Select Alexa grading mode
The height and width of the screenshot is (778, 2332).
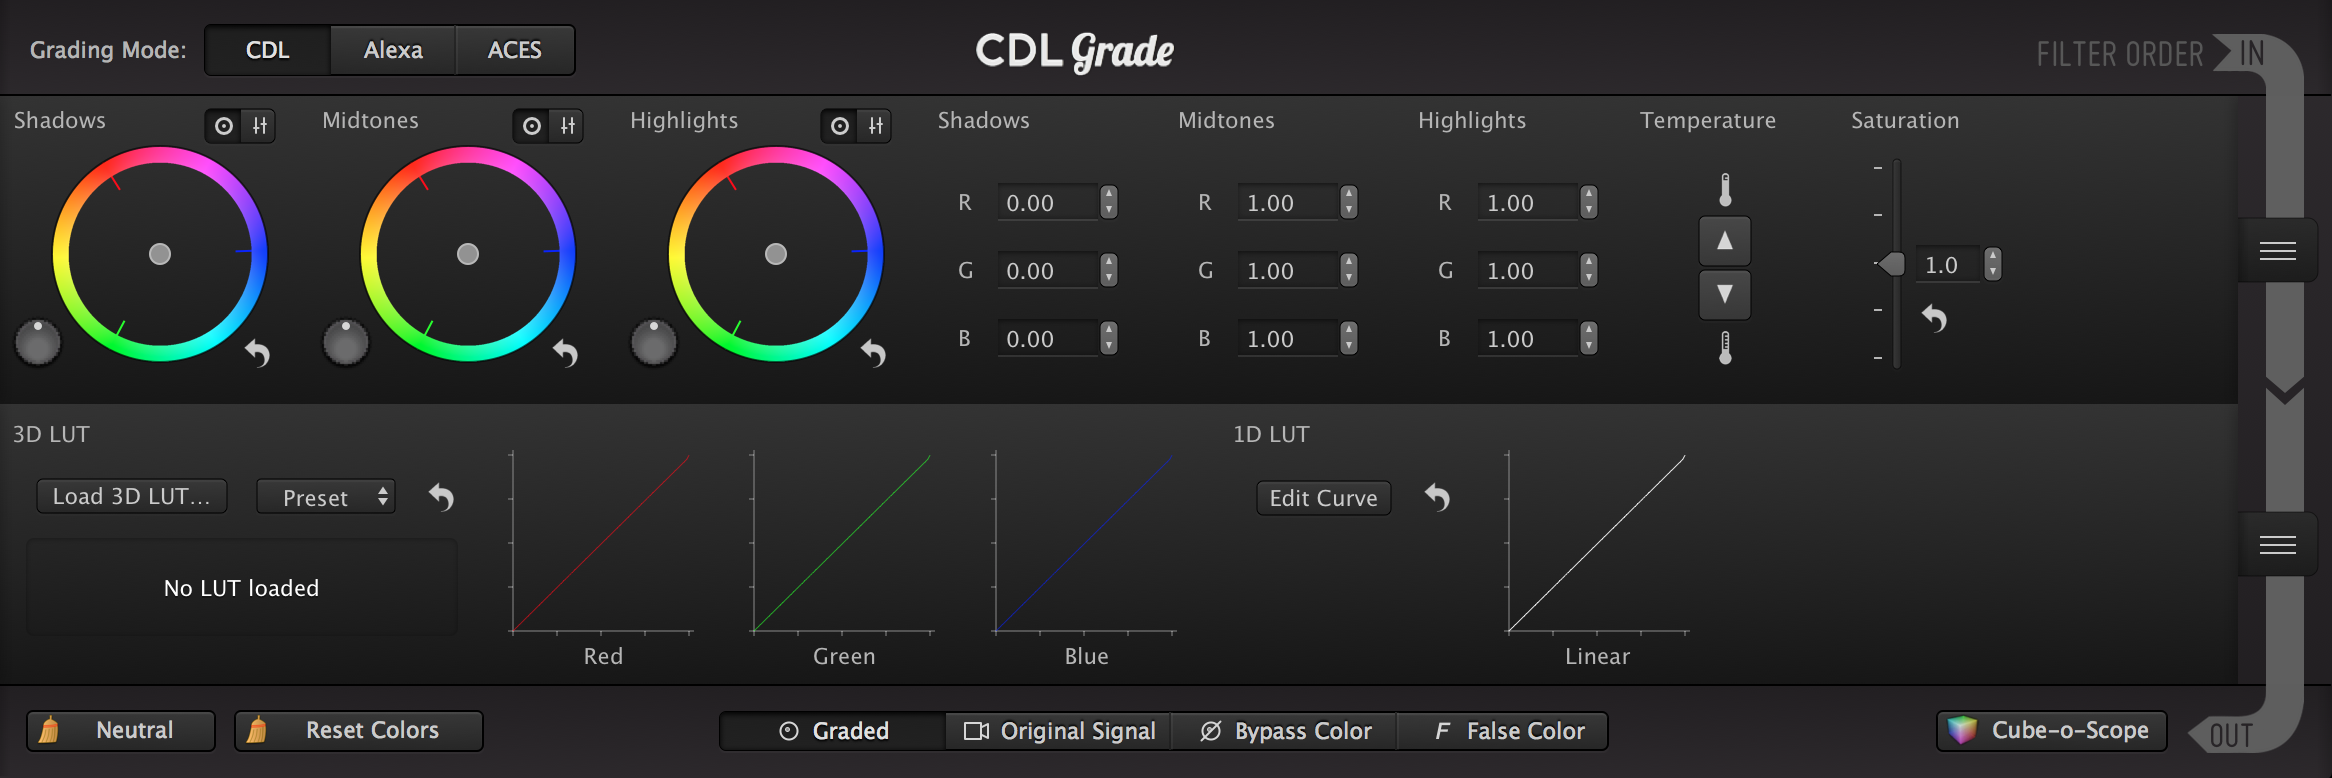[393, 50]
